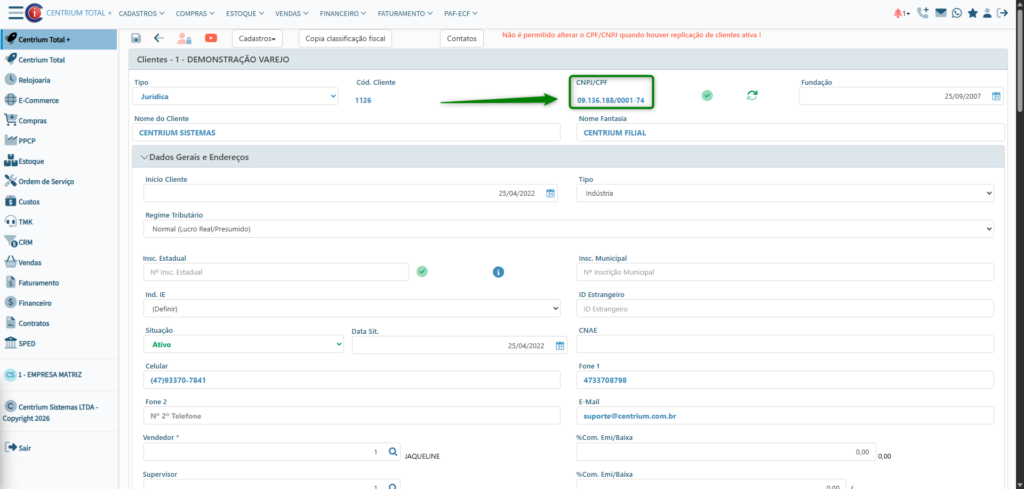The height and width of the screenshot is (489, 1024).
Task: Open the Tipo Jurídica dropdown
Action: click(x=236, y=96)
